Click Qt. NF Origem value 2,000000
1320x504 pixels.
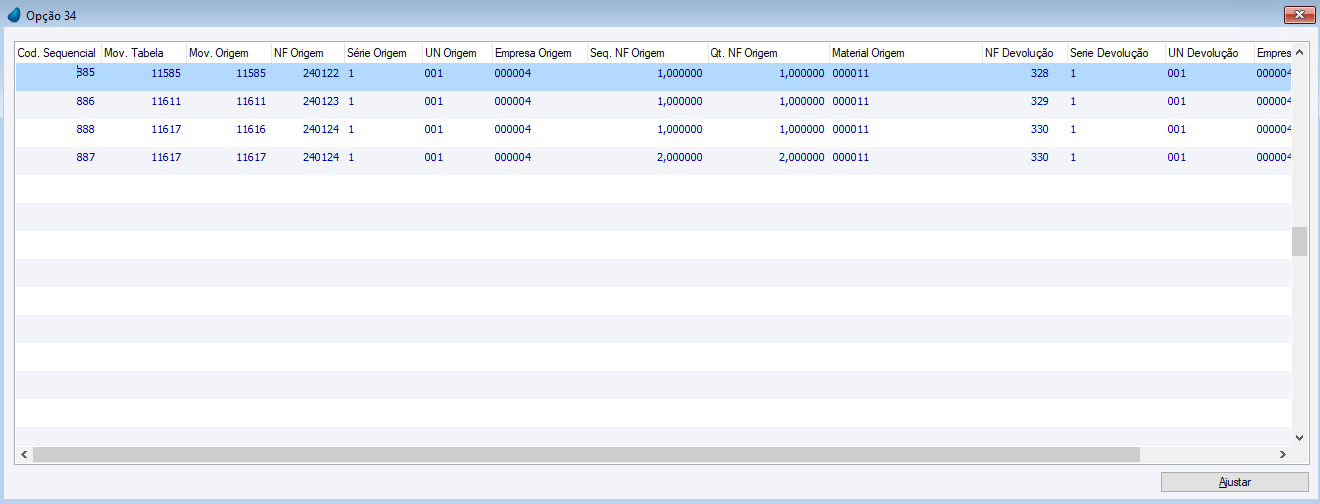pos(801,157)
